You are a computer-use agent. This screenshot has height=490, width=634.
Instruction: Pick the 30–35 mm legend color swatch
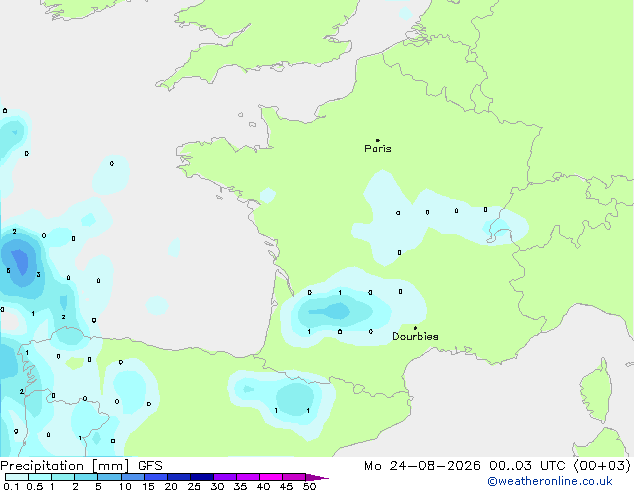tap(225, 477)
